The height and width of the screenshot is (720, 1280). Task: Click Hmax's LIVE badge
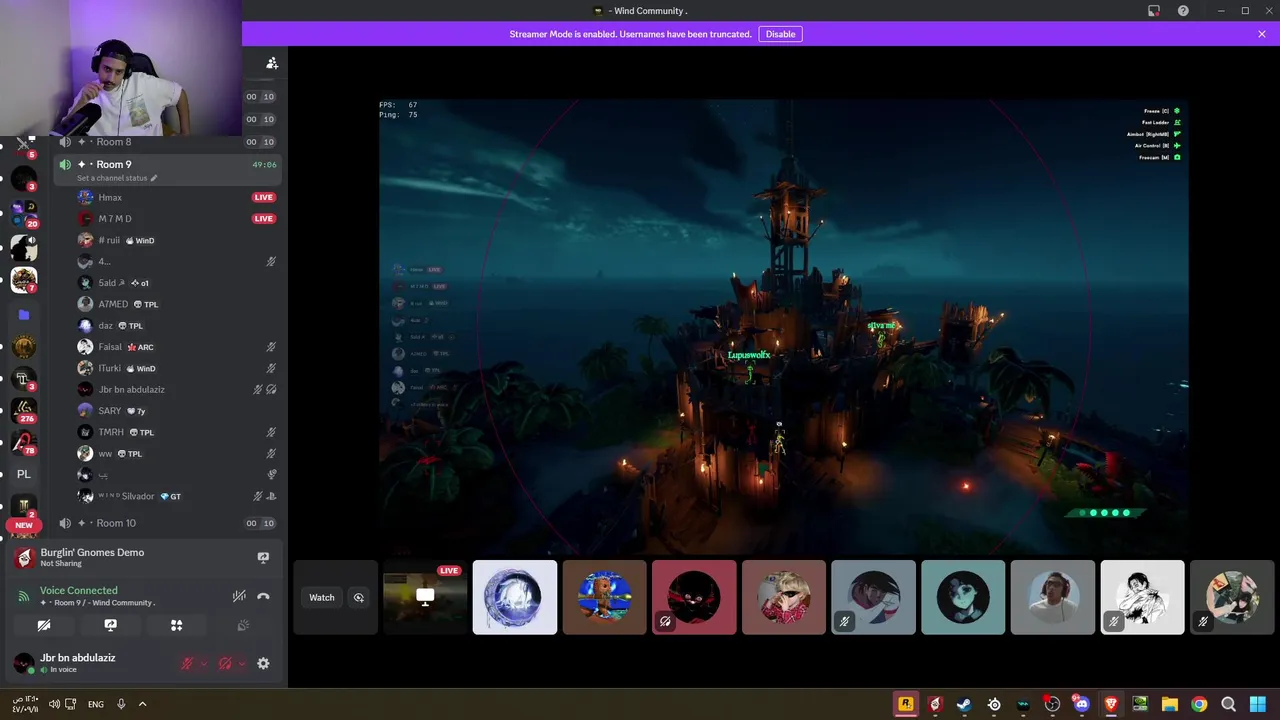[263, 197]
